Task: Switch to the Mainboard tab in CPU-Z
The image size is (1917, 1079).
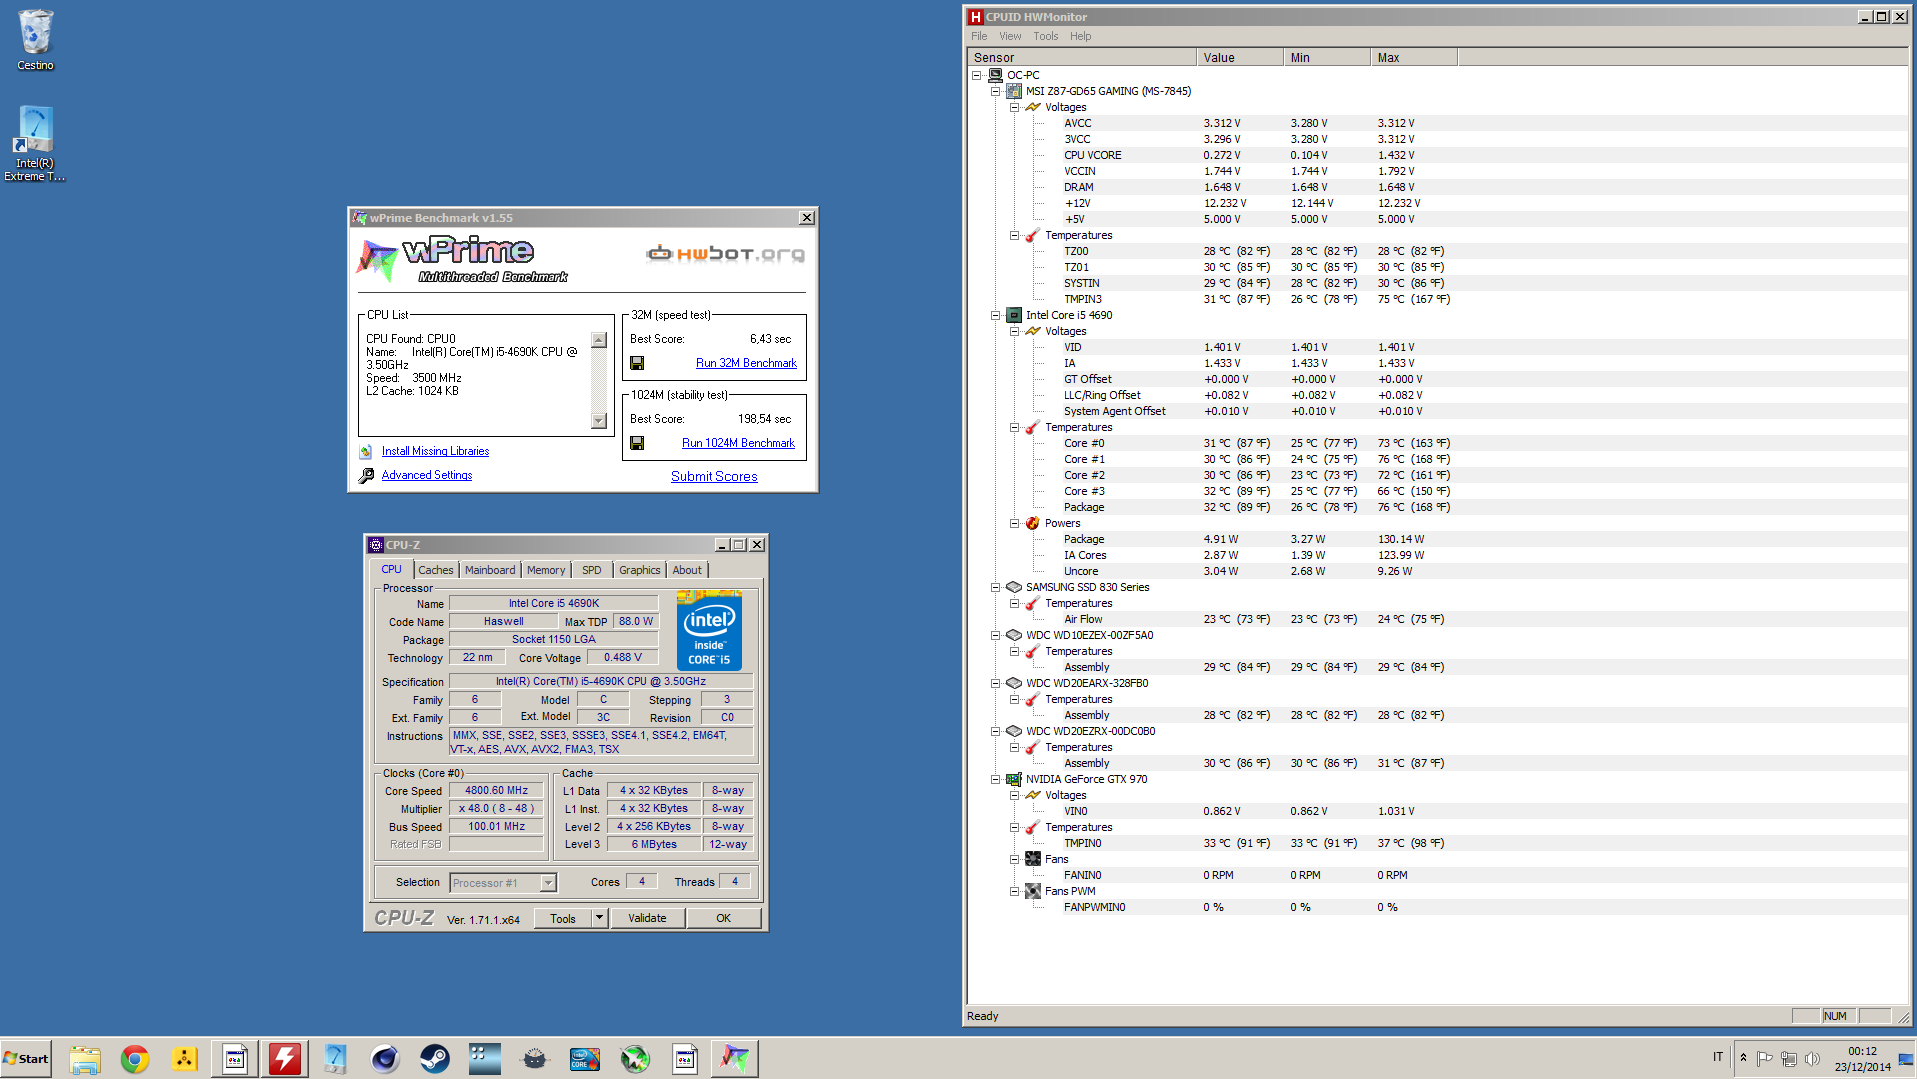Action: [x=490, y=570]
